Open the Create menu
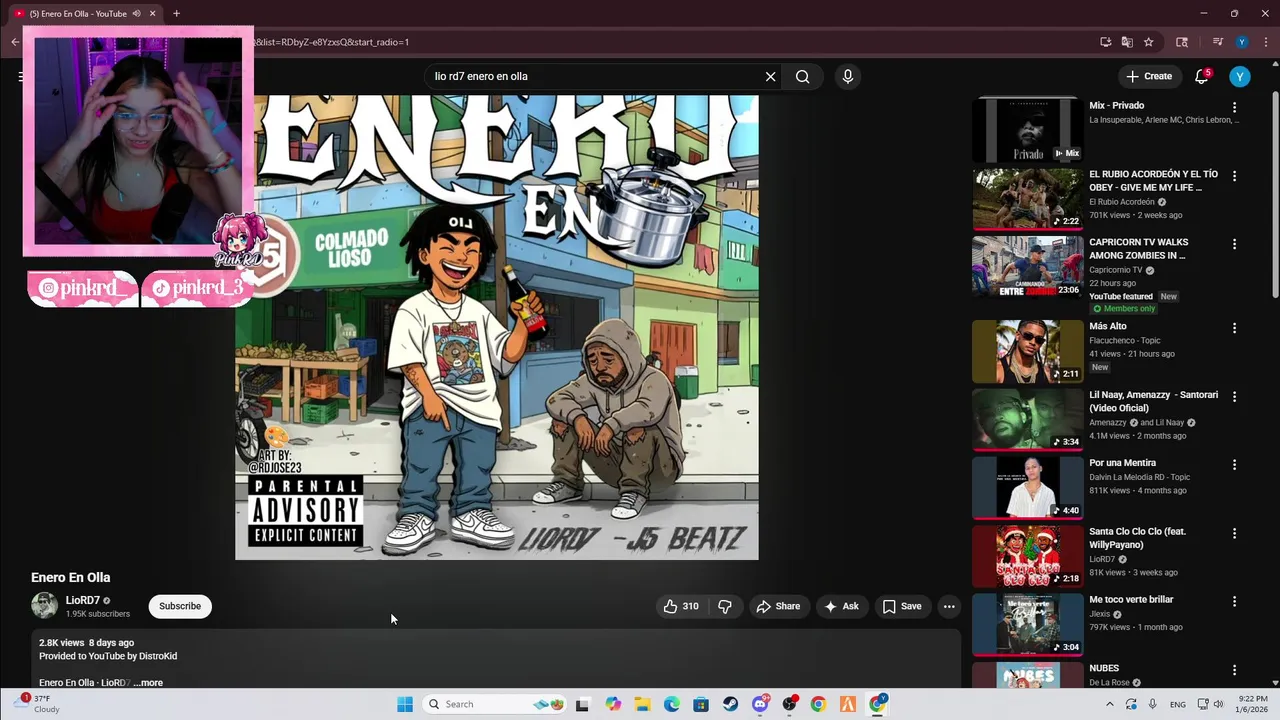The height and width of the screenshot is (720, 1280). click(1149, 76)
